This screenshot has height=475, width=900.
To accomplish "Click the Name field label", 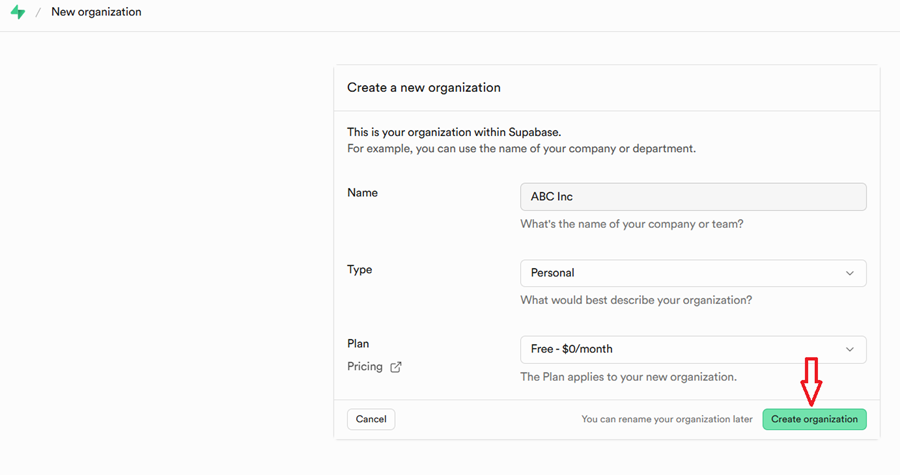I will 362,192.
